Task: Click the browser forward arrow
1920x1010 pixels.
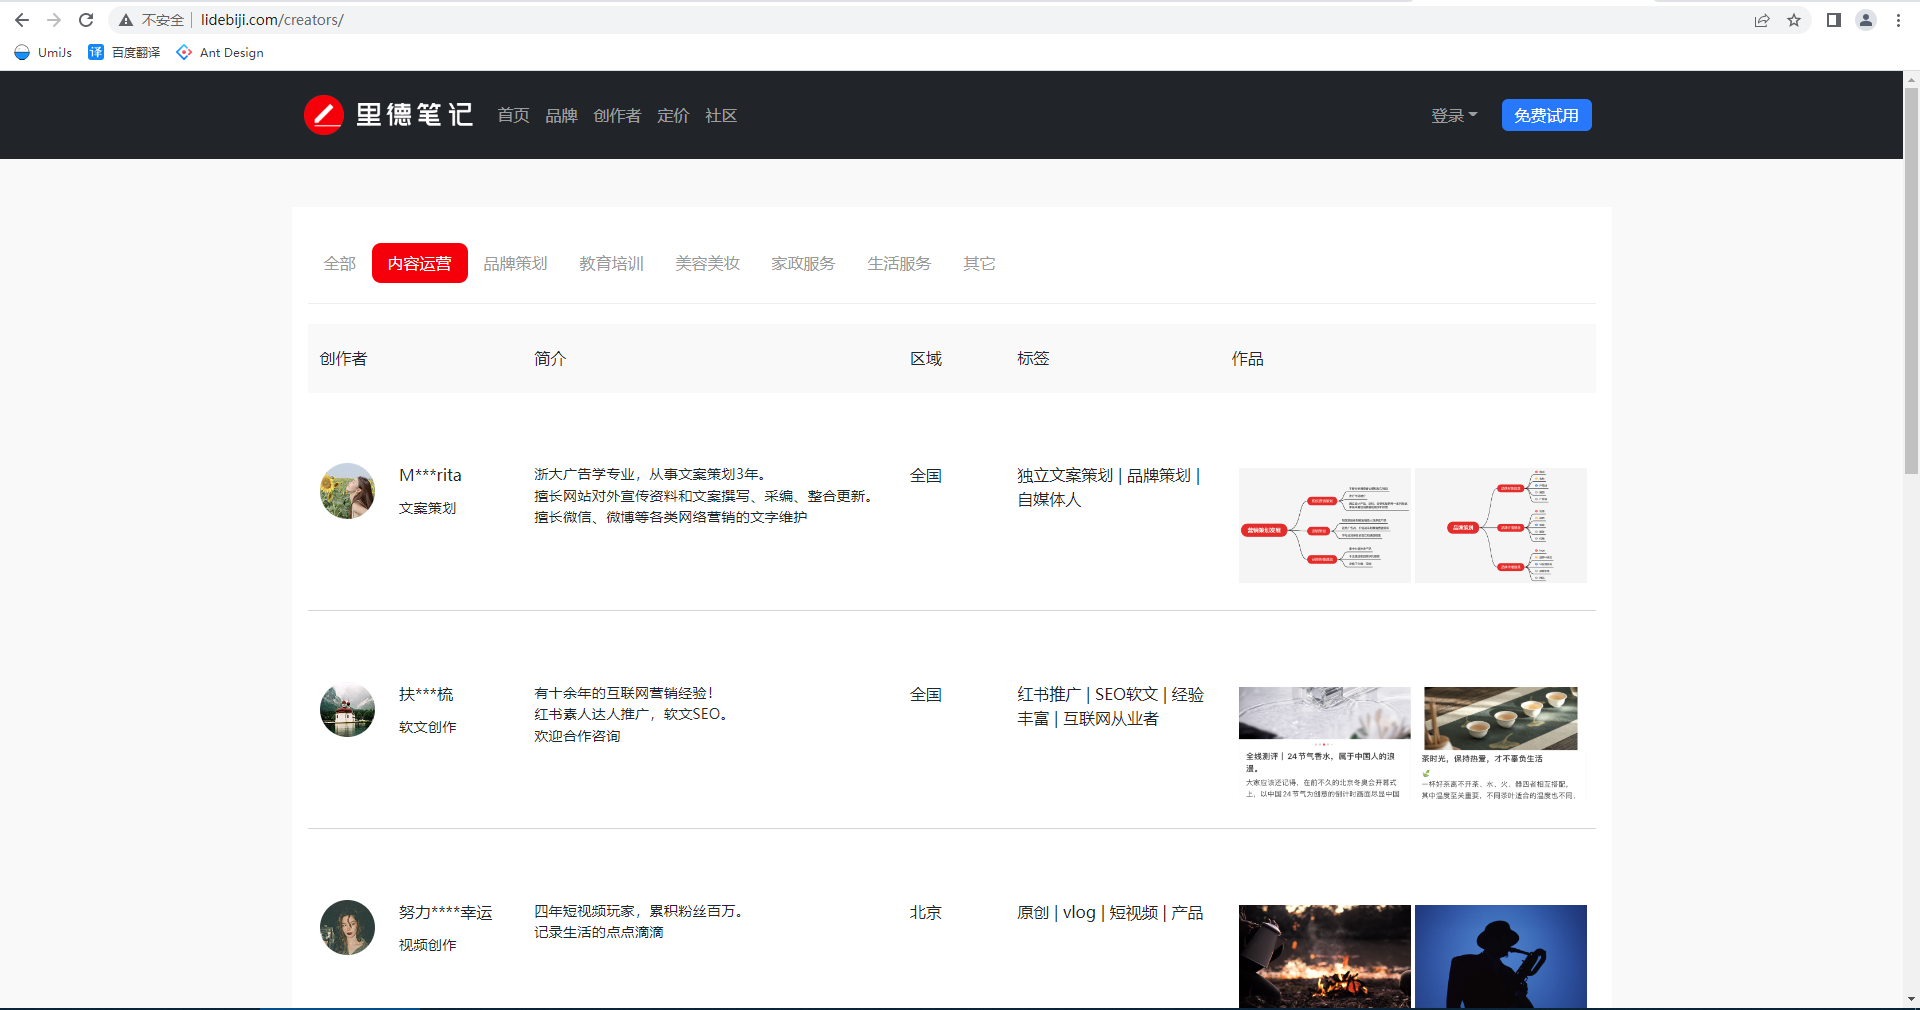Action: [x=54, y=20]
